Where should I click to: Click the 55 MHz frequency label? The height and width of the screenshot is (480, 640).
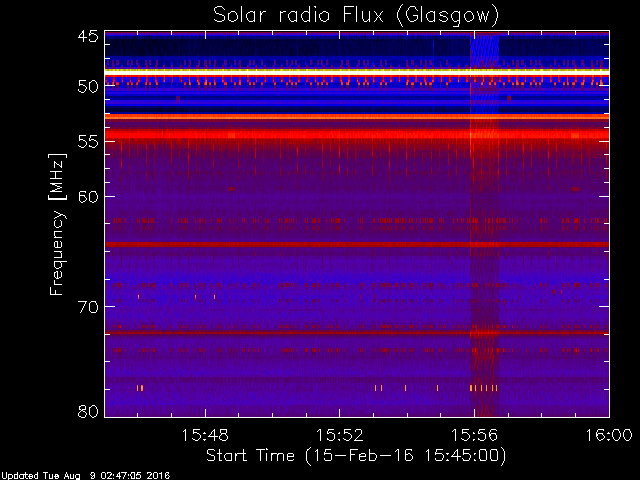[x=89, y=142]
